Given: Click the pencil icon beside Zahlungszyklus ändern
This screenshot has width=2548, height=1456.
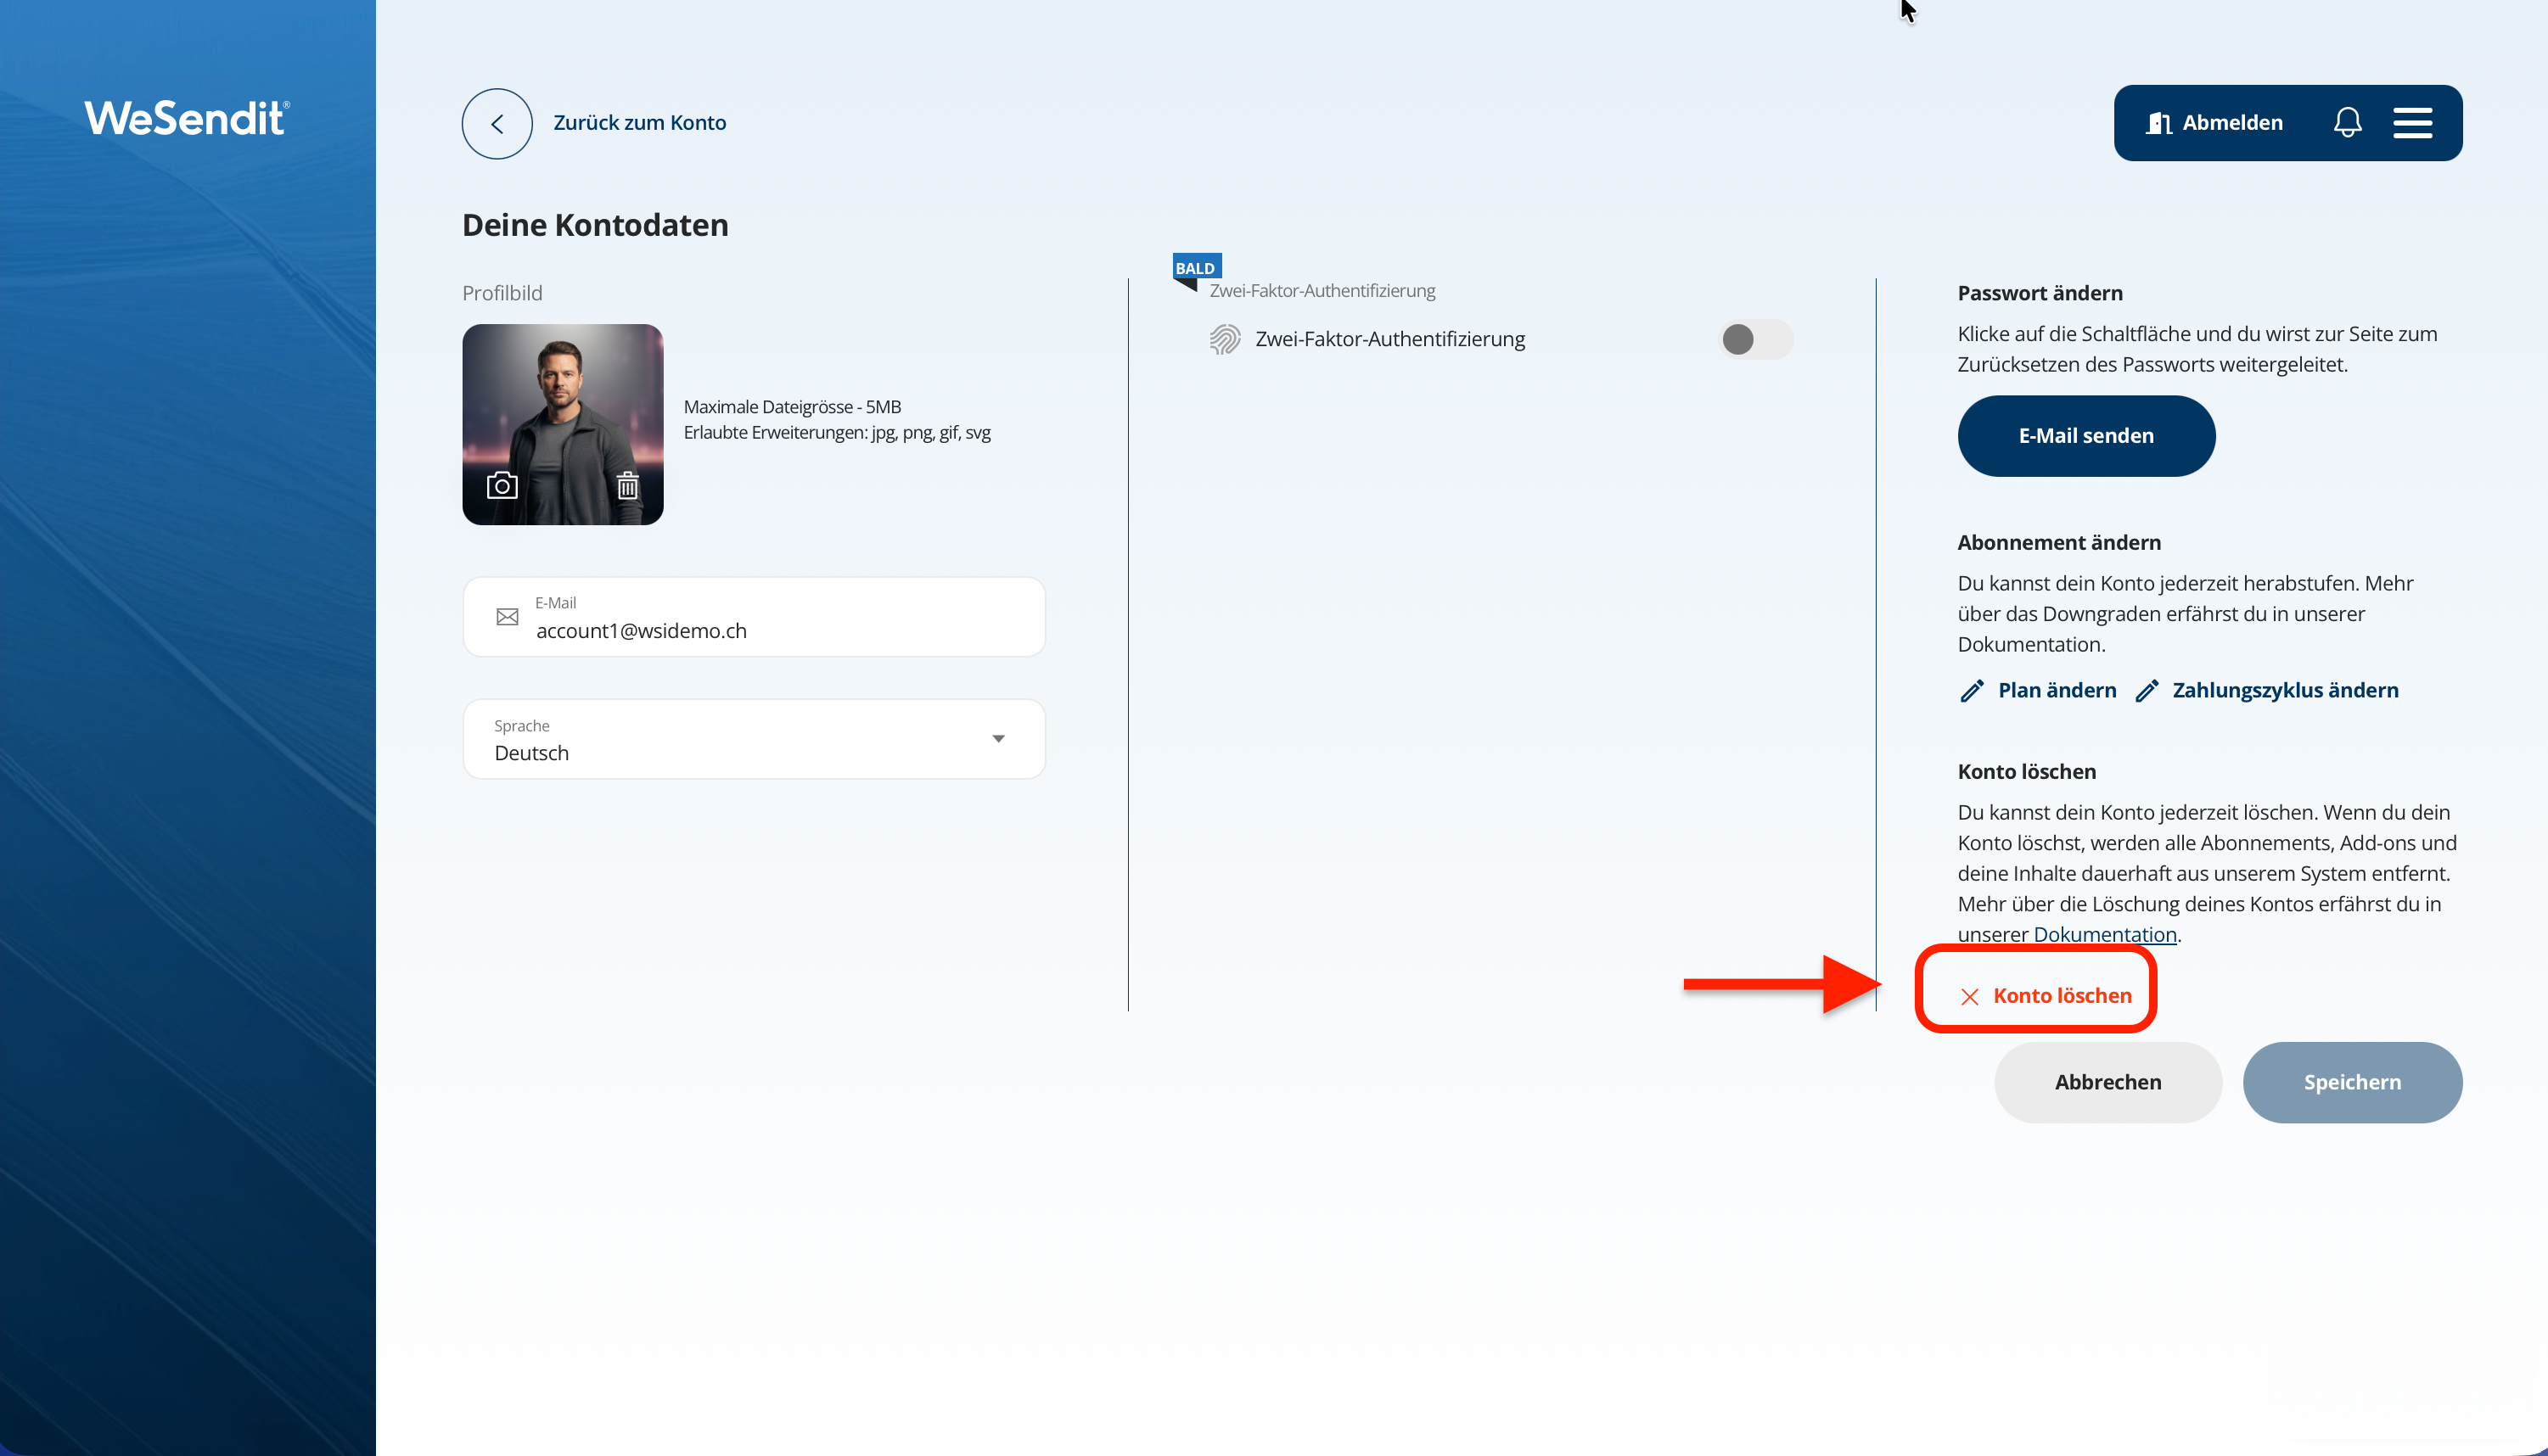Looking at the screenshot, I should 2146,691.
